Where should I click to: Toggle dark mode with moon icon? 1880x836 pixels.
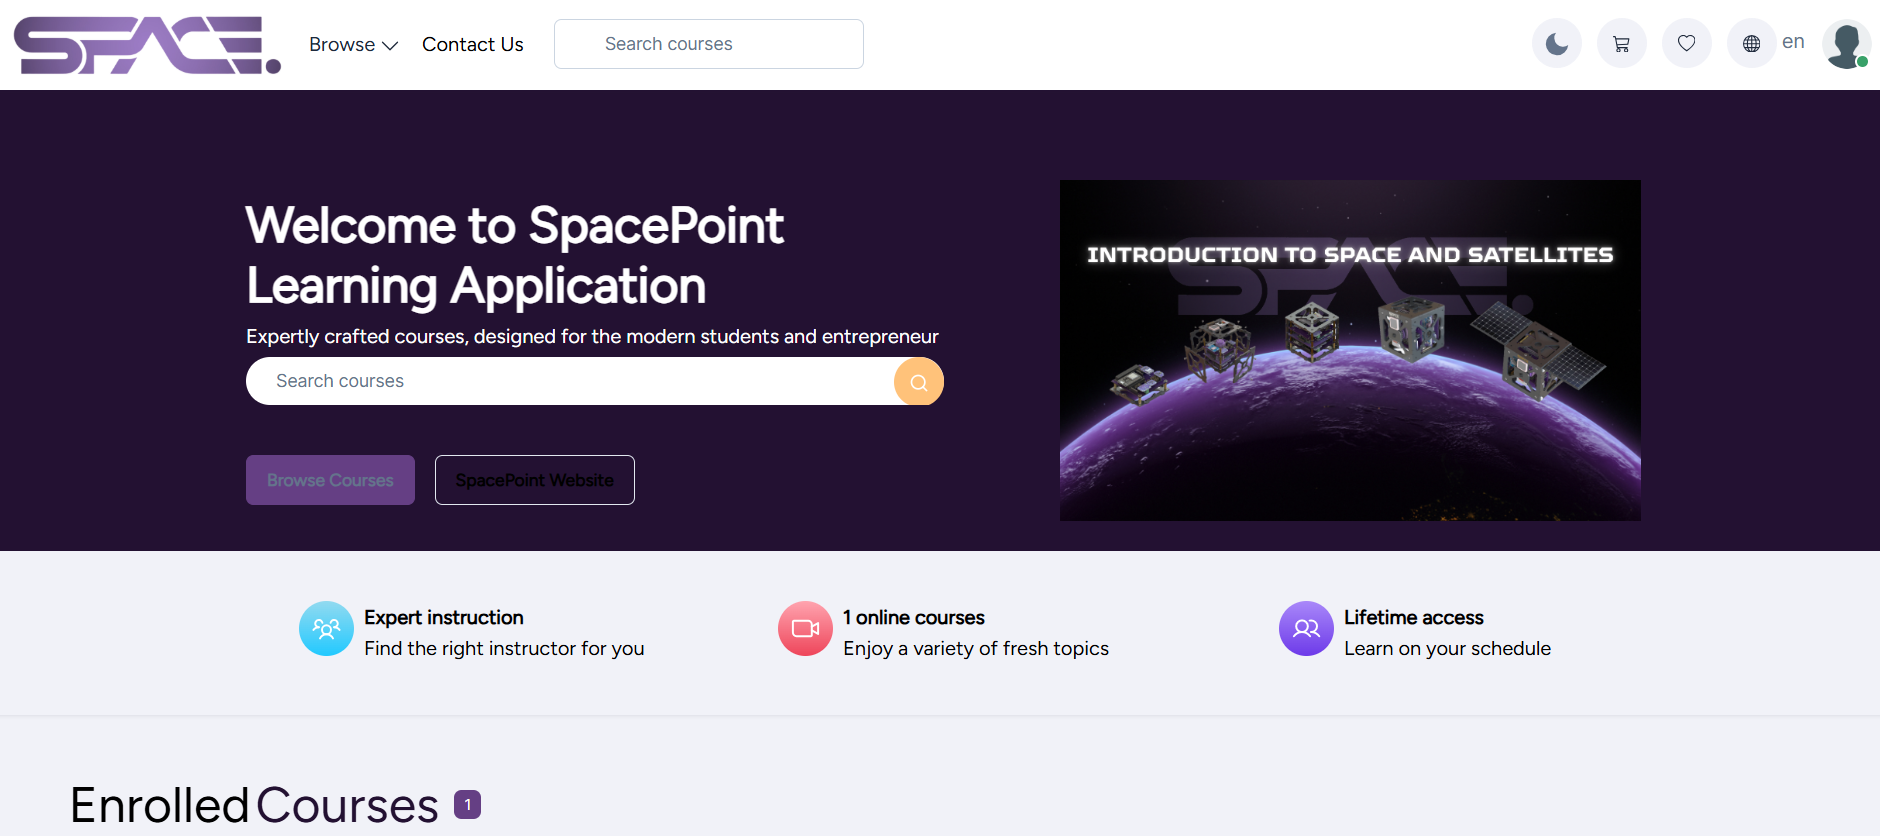coord(1557,44)
